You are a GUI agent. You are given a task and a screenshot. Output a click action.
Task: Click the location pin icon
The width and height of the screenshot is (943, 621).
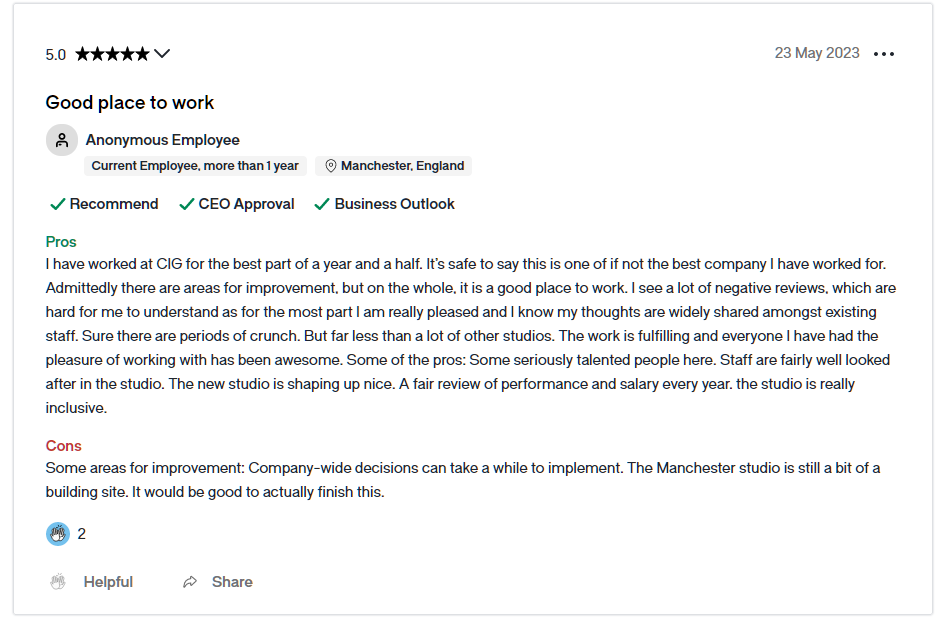(330, 166)
